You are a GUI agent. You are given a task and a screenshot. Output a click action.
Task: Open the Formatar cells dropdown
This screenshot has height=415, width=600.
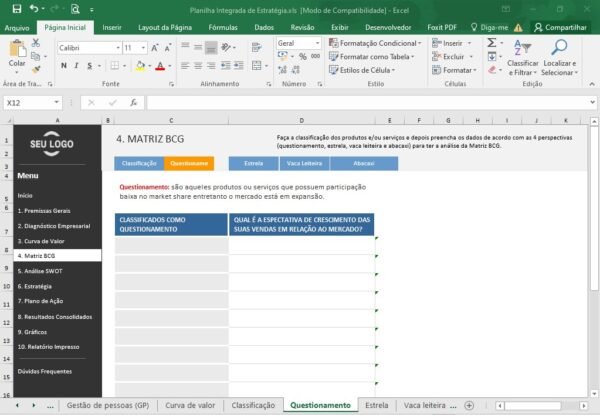pyautogui.click(x=454, y=70)
